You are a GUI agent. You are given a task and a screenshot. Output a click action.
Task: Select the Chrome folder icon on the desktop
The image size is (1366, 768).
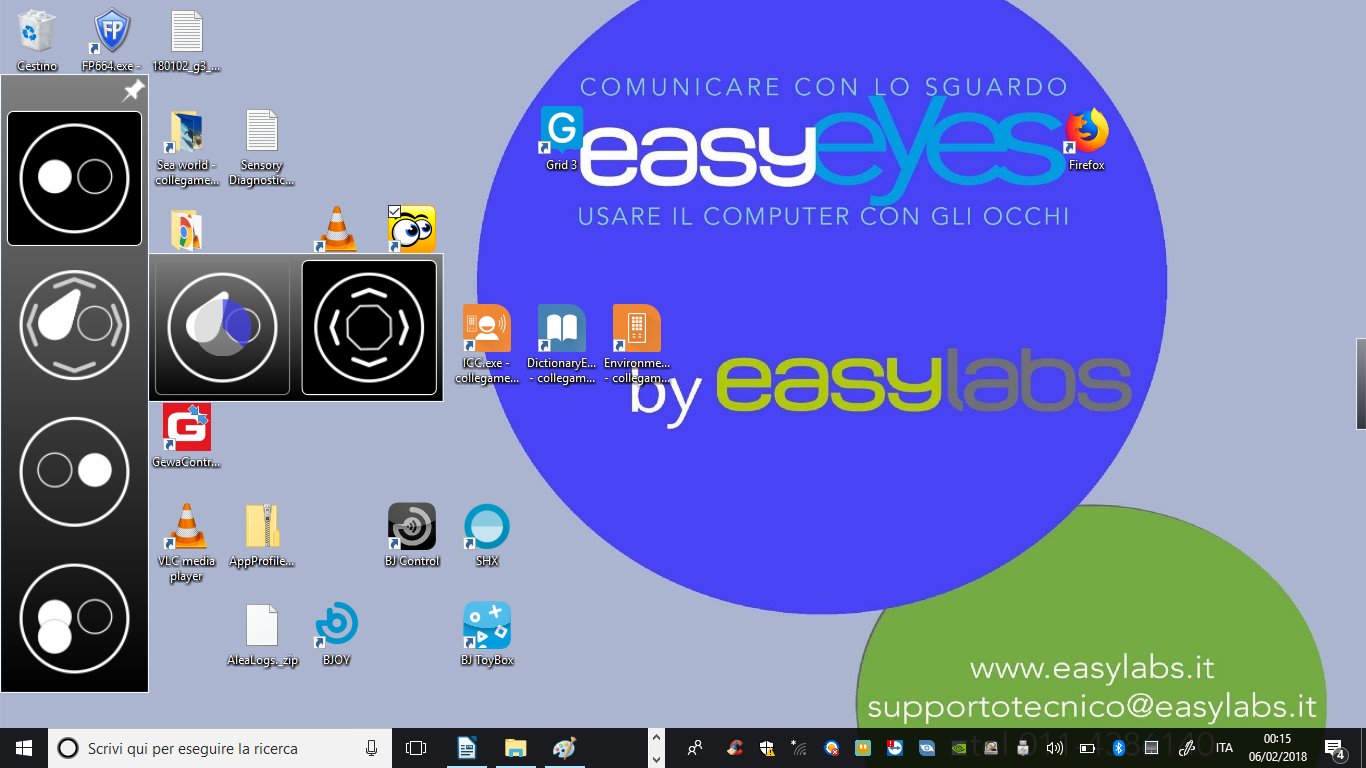(x=186, y=230)
